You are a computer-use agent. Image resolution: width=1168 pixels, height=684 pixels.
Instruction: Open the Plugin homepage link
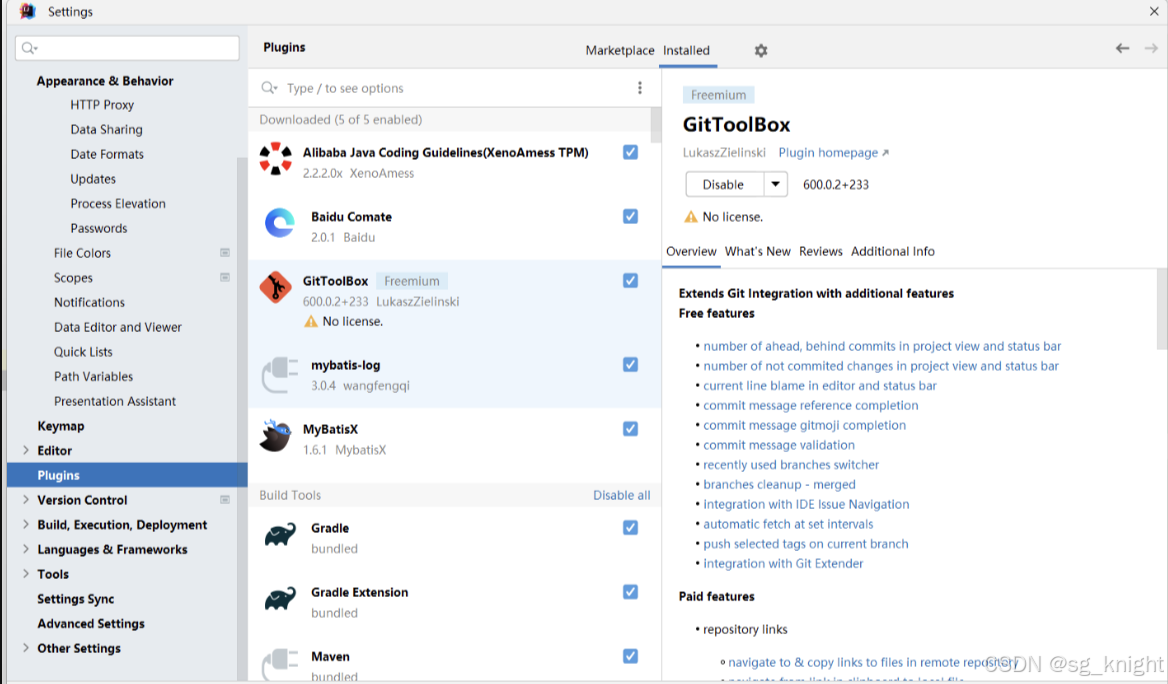coord(834,152)
